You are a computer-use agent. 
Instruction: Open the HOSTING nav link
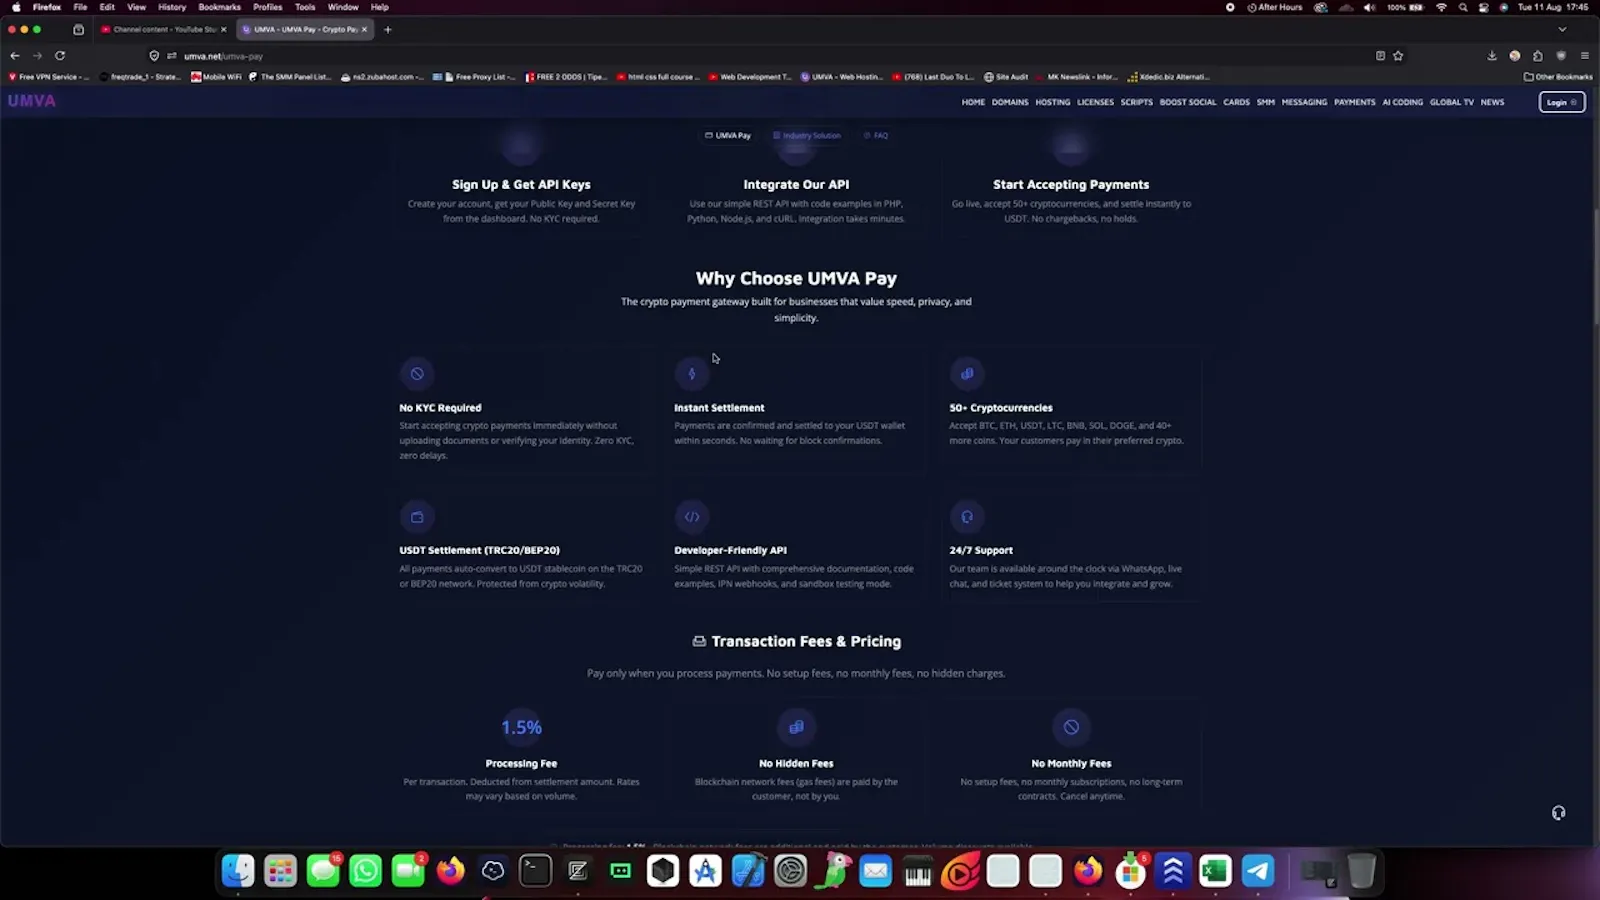(x=1052, y=102)
